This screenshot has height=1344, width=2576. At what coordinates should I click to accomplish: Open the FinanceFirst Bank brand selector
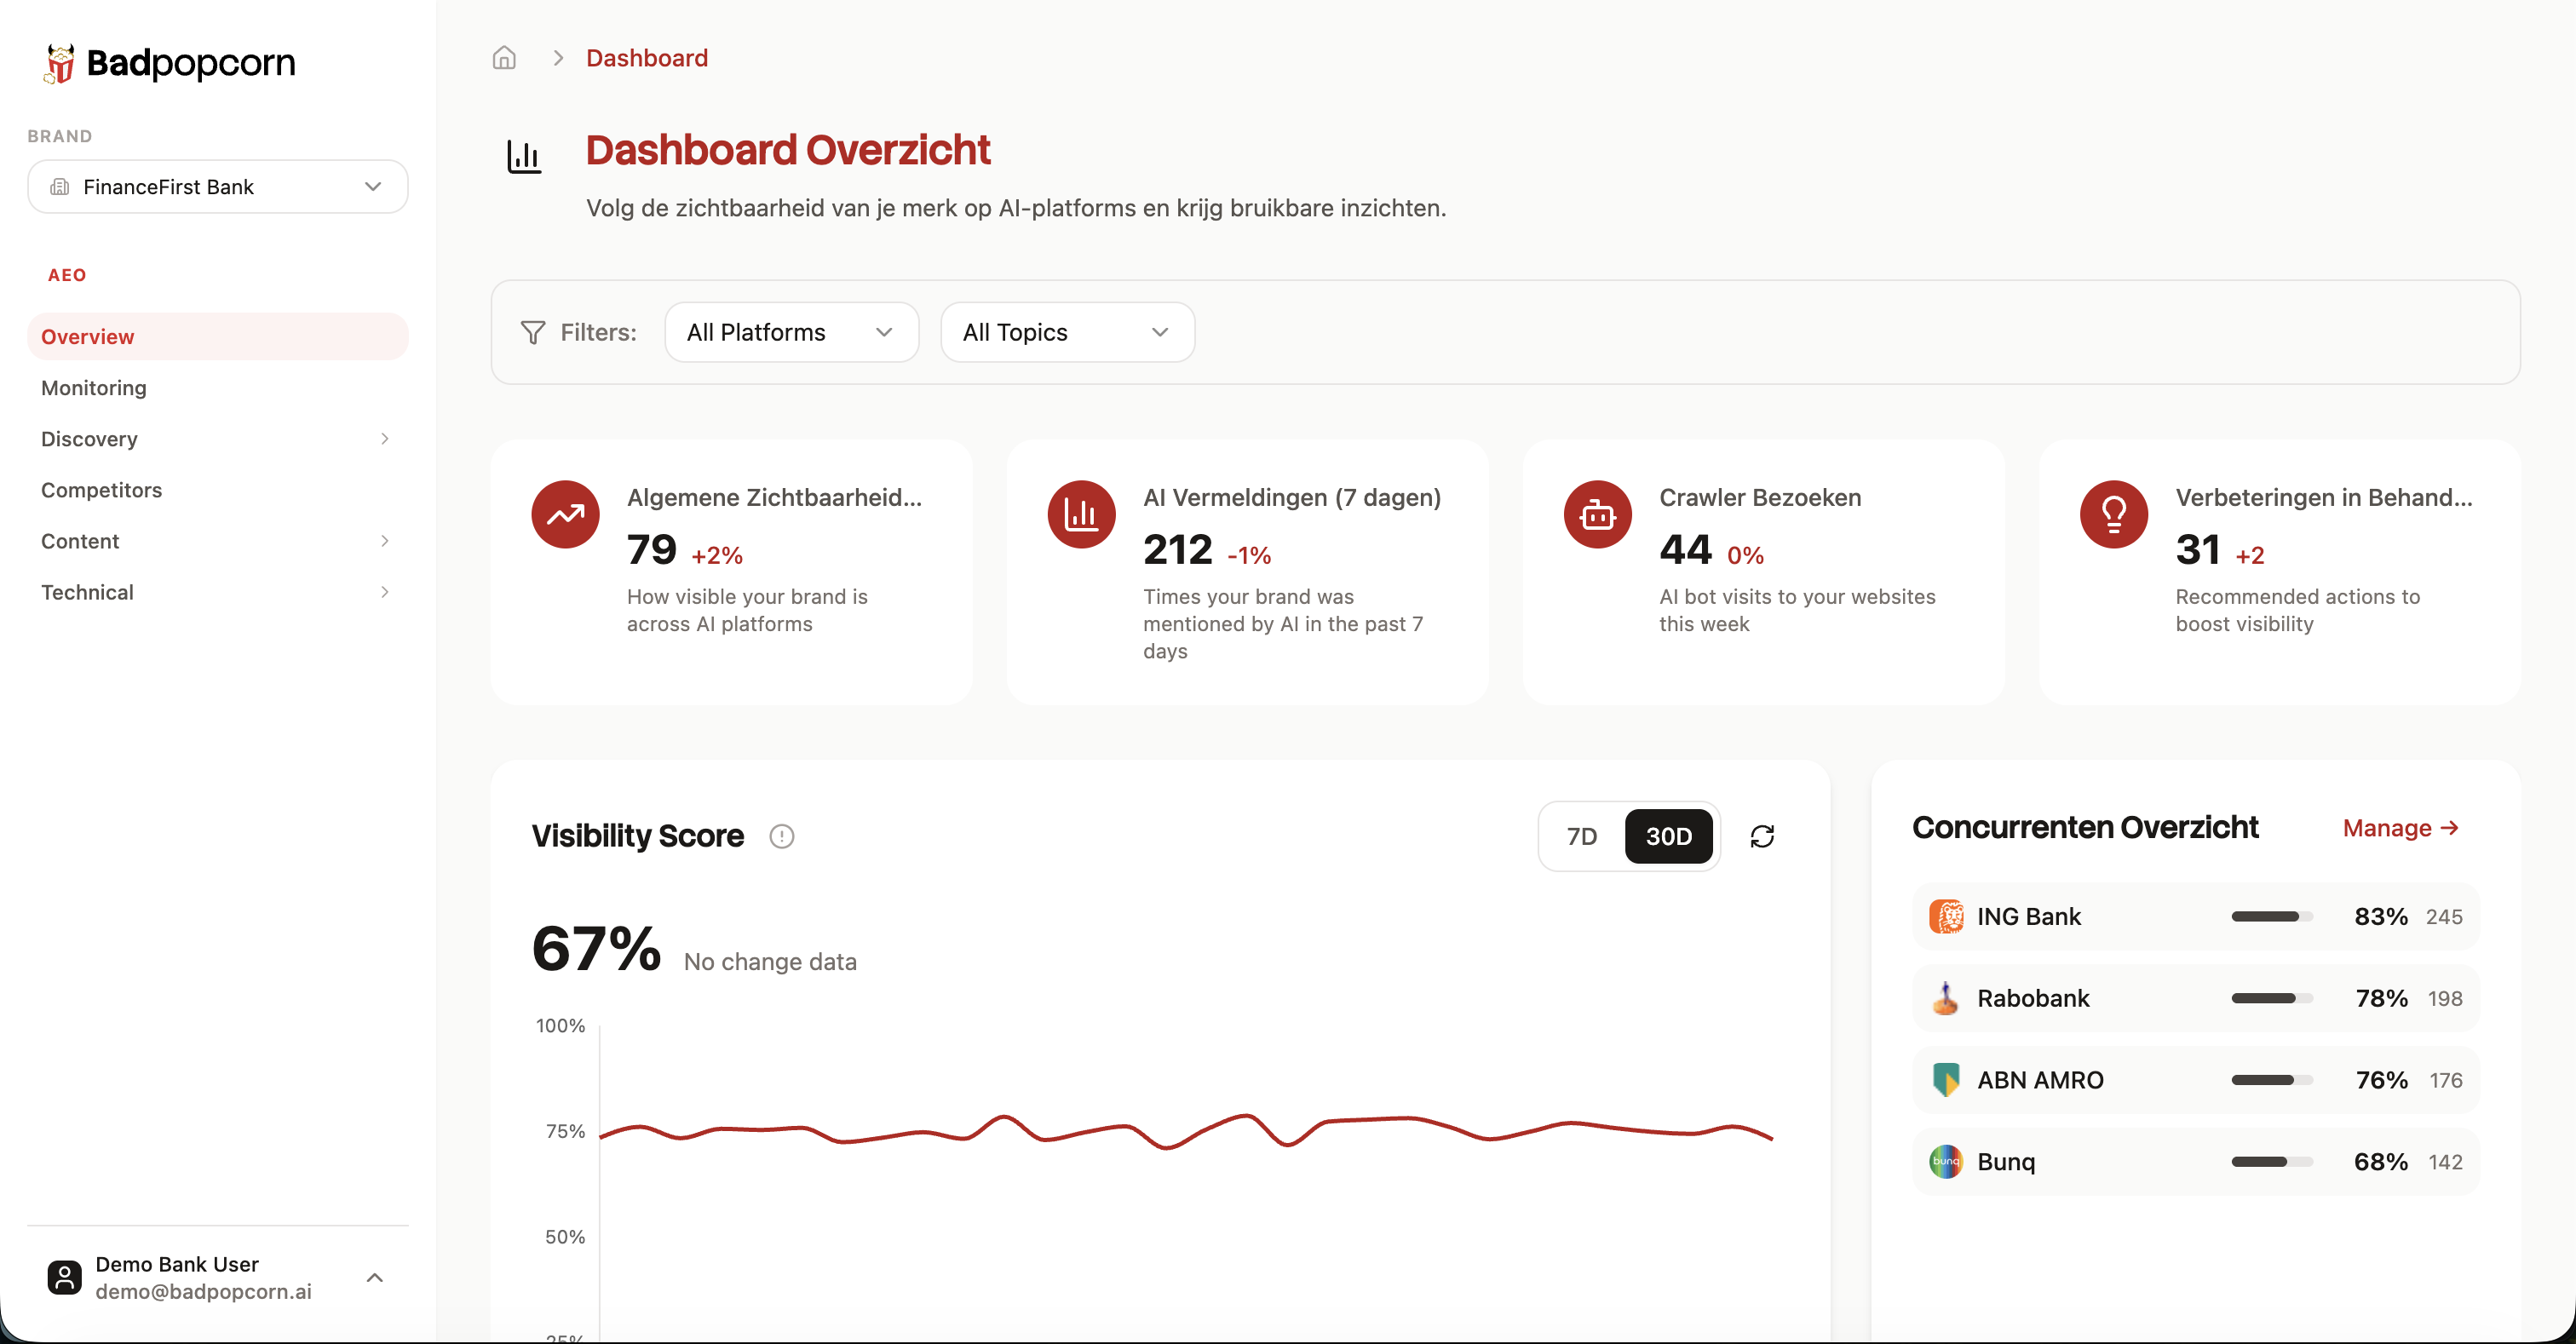tap(217, 187)
